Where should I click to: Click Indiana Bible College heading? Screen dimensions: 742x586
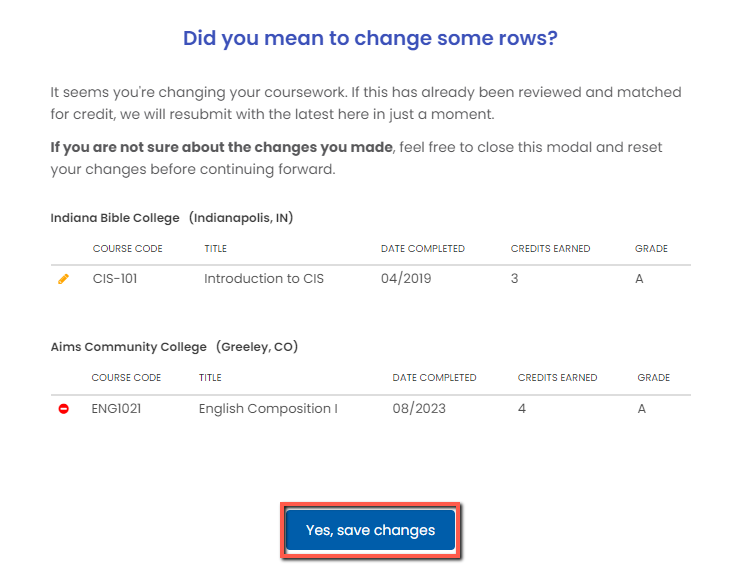[114, 218]
